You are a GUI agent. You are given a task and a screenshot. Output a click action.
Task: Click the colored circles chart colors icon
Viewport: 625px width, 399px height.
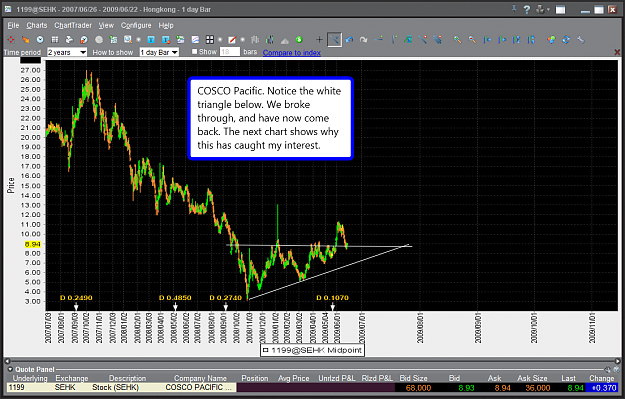tap(551, 39)
